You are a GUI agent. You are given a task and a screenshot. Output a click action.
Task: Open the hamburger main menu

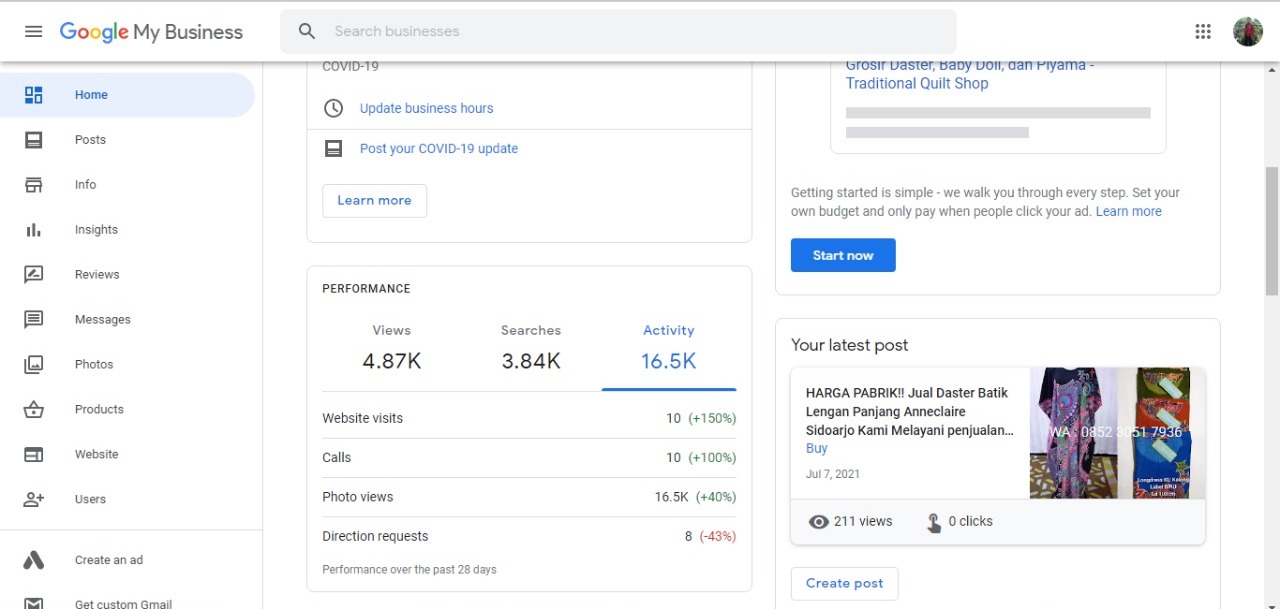coord(33,31)
